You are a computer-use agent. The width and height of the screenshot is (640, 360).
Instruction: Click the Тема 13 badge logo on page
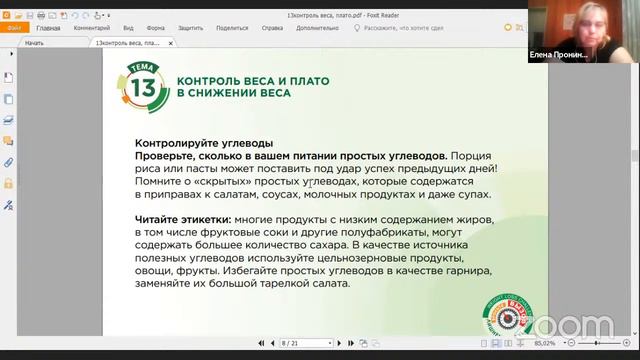pyautogui.click(x=143, y=87)
